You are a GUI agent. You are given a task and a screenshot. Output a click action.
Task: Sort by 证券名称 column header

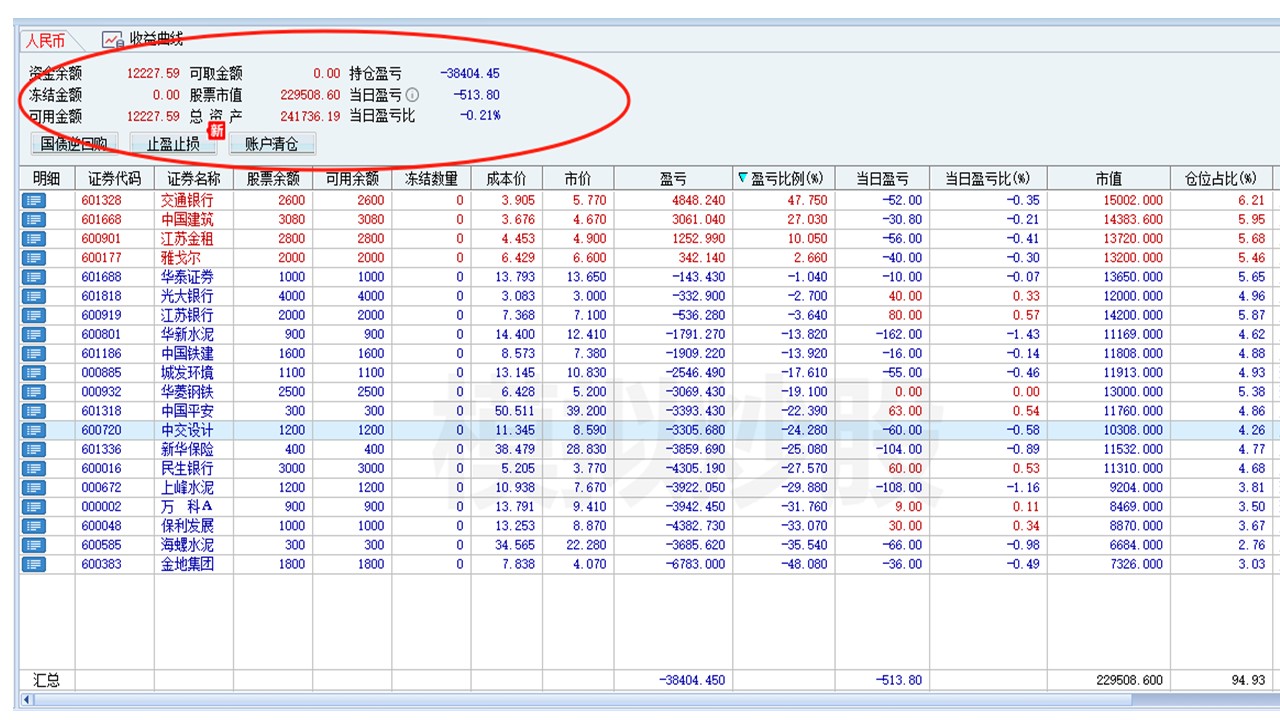pos(193,179)
